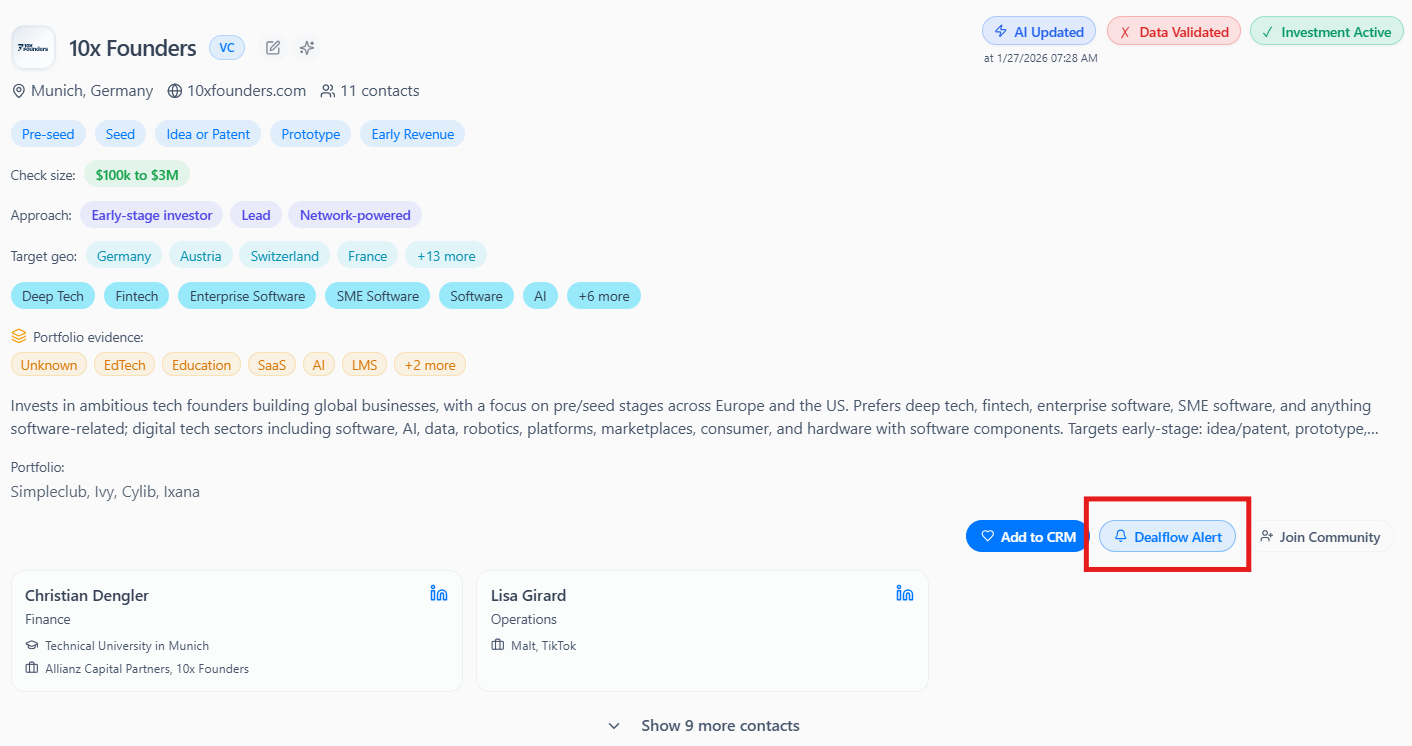Click the VC badge

coord(226,47)
